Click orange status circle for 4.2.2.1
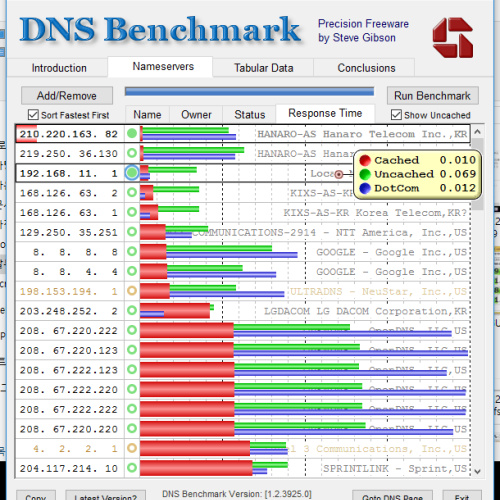Screen dimensions: 500x500 132,448
